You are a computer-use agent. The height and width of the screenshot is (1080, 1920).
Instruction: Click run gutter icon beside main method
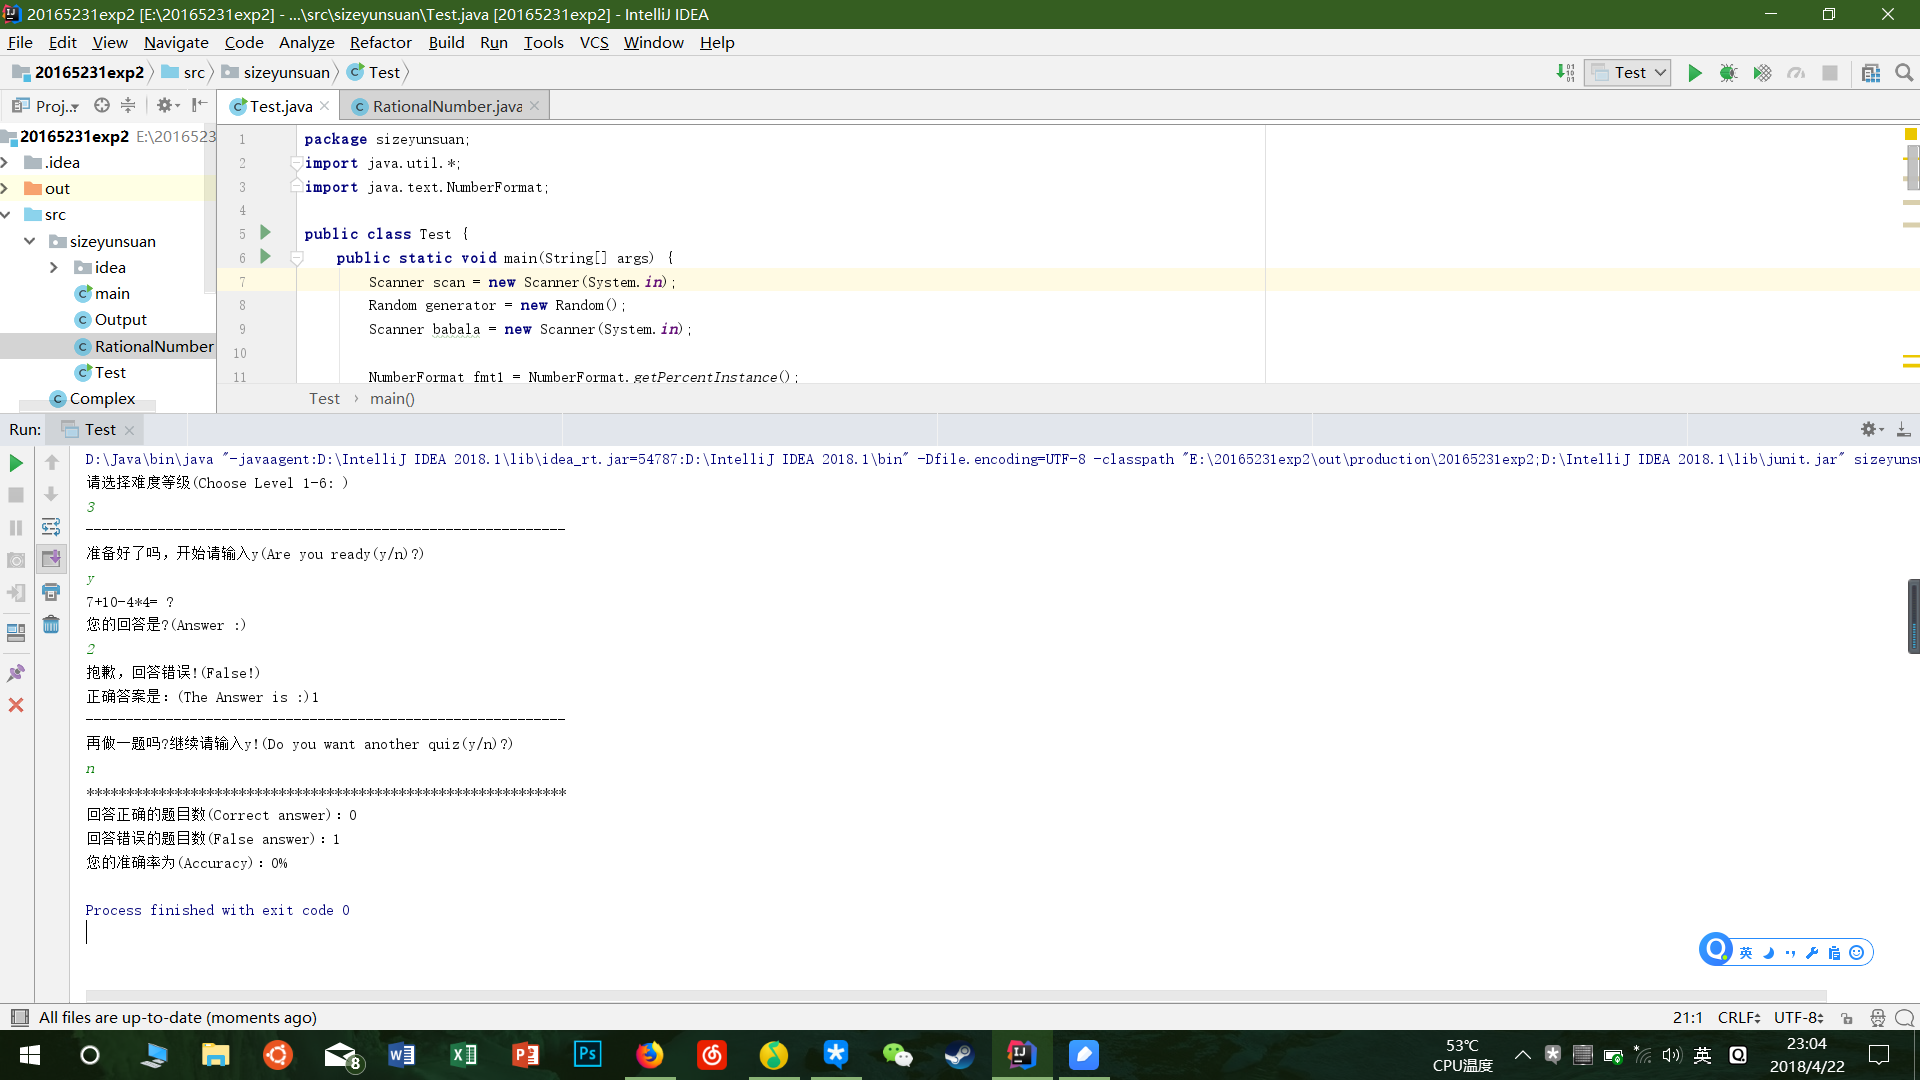coord(265,257)
